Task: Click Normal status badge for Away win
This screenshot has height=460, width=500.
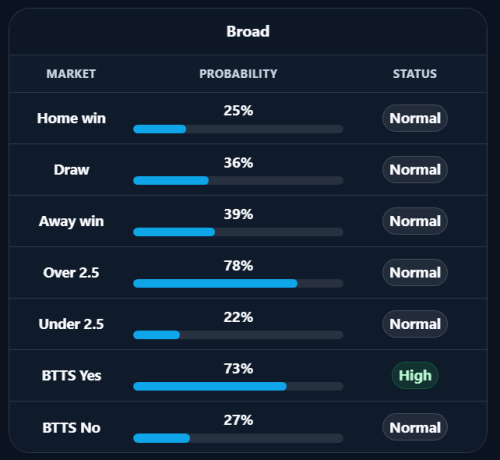Action: pyautogui.click(x=415, y=221)
